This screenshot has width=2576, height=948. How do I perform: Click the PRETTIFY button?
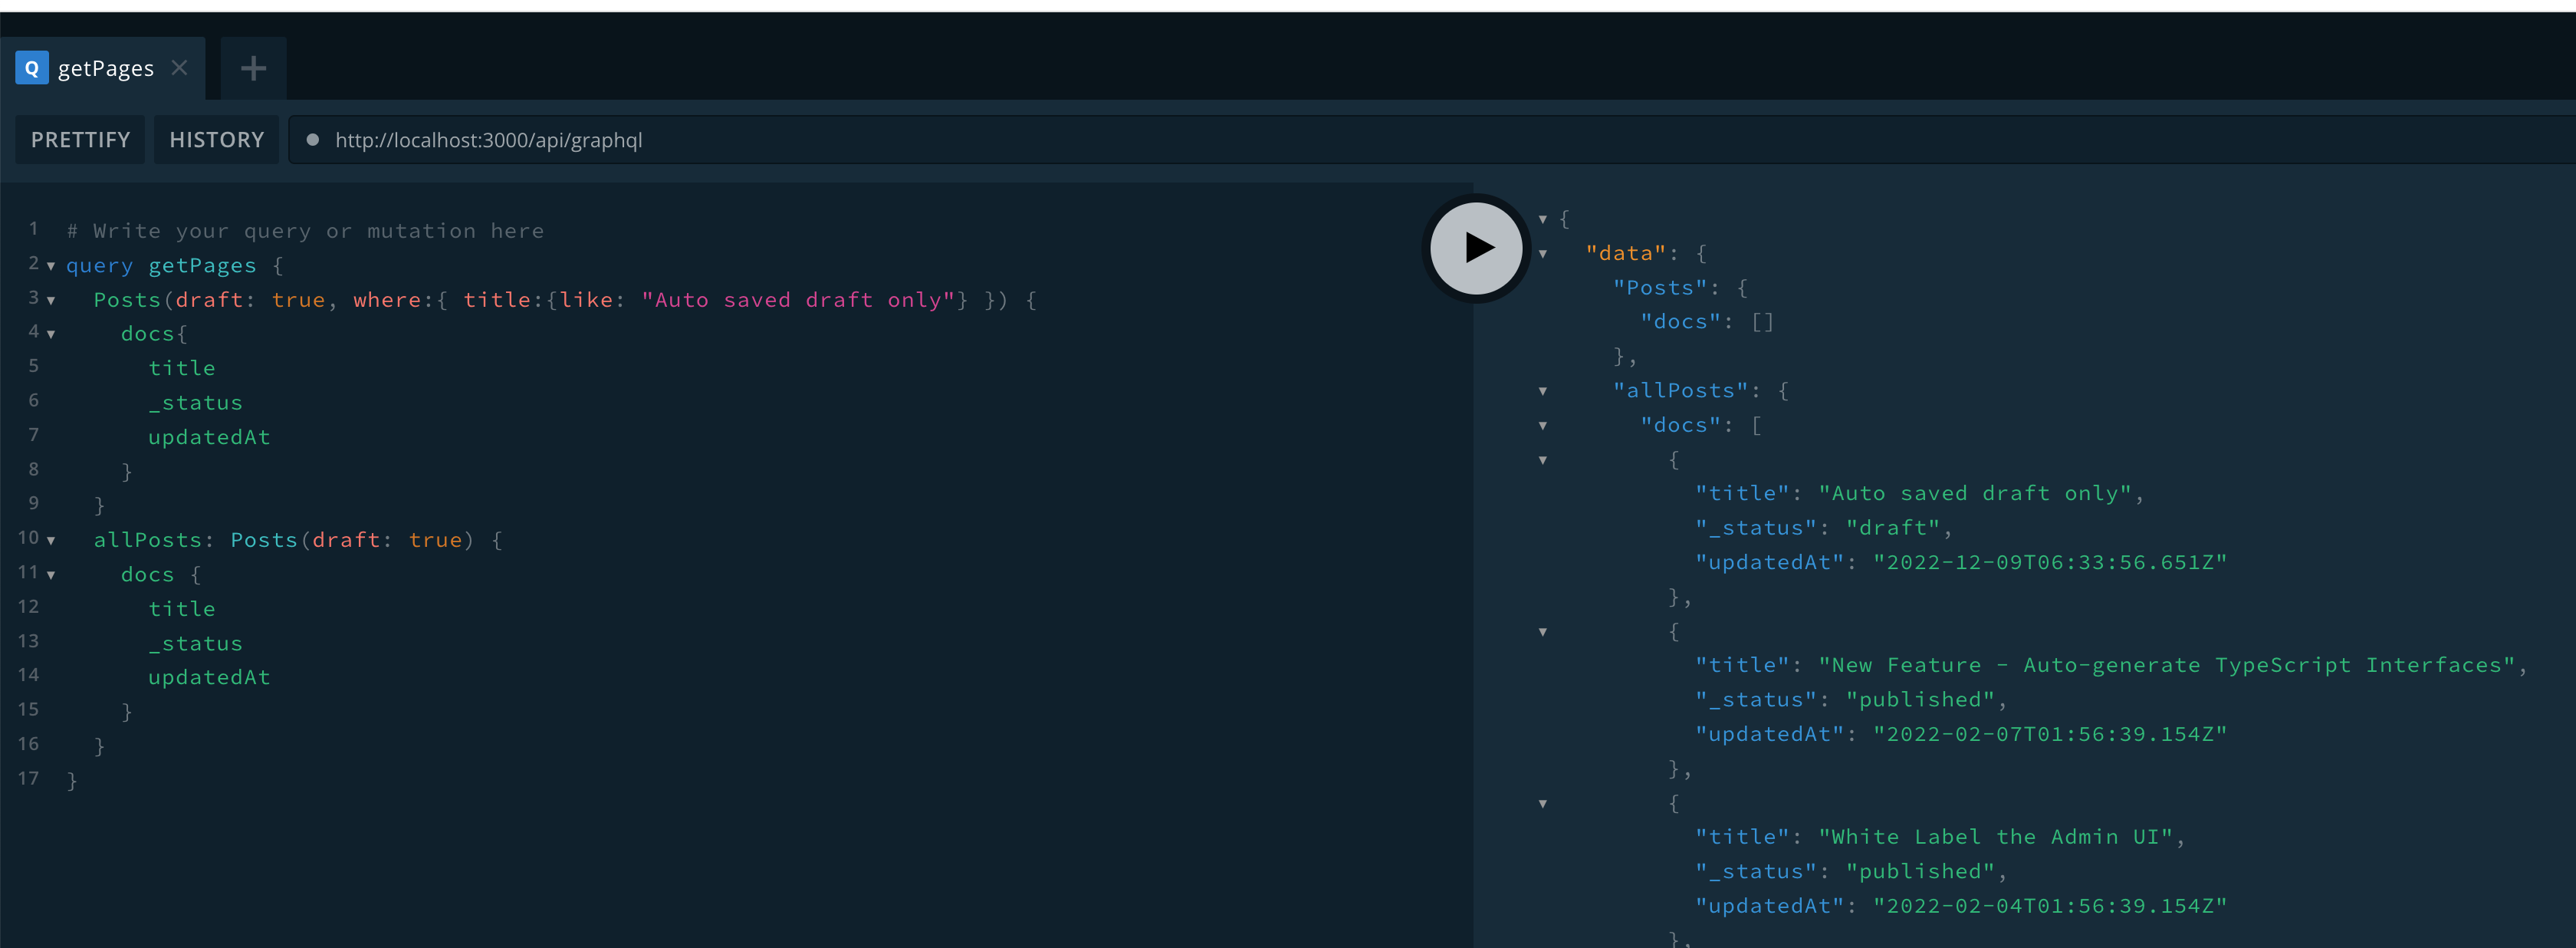click(x=80, y=140)
